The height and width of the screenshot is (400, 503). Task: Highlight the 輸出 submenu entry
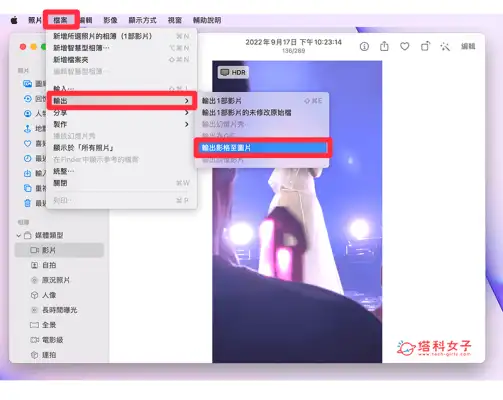pos(121,101)
